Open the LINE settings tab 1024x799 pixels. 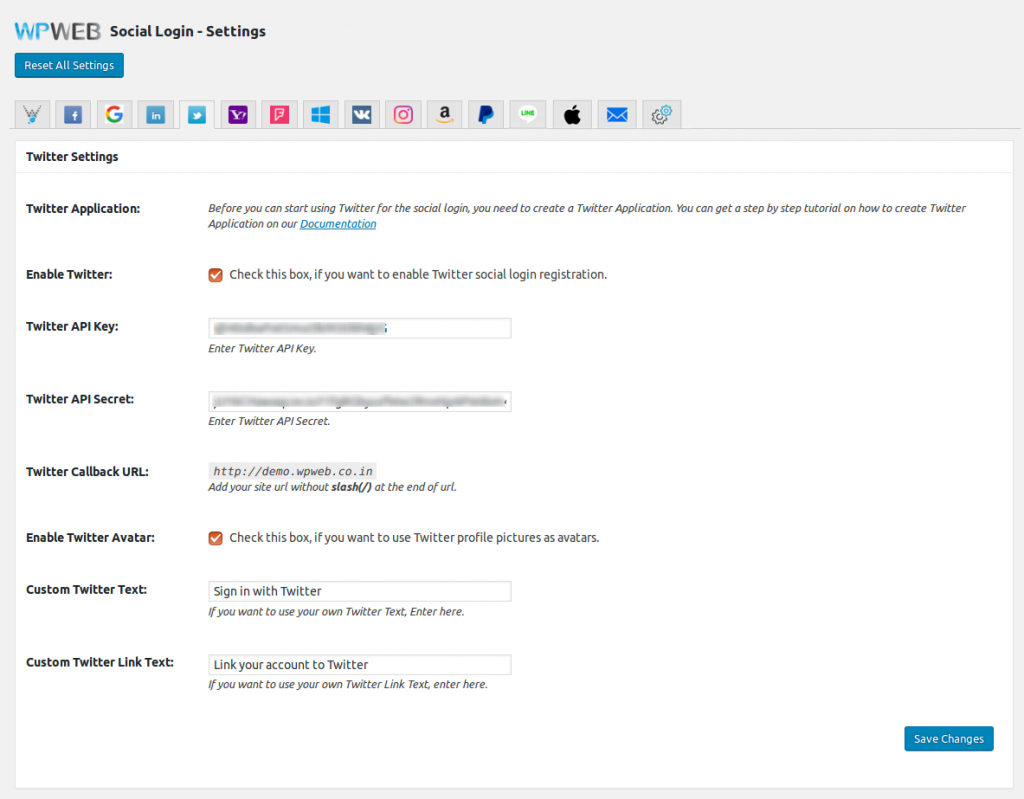point(527,115)
